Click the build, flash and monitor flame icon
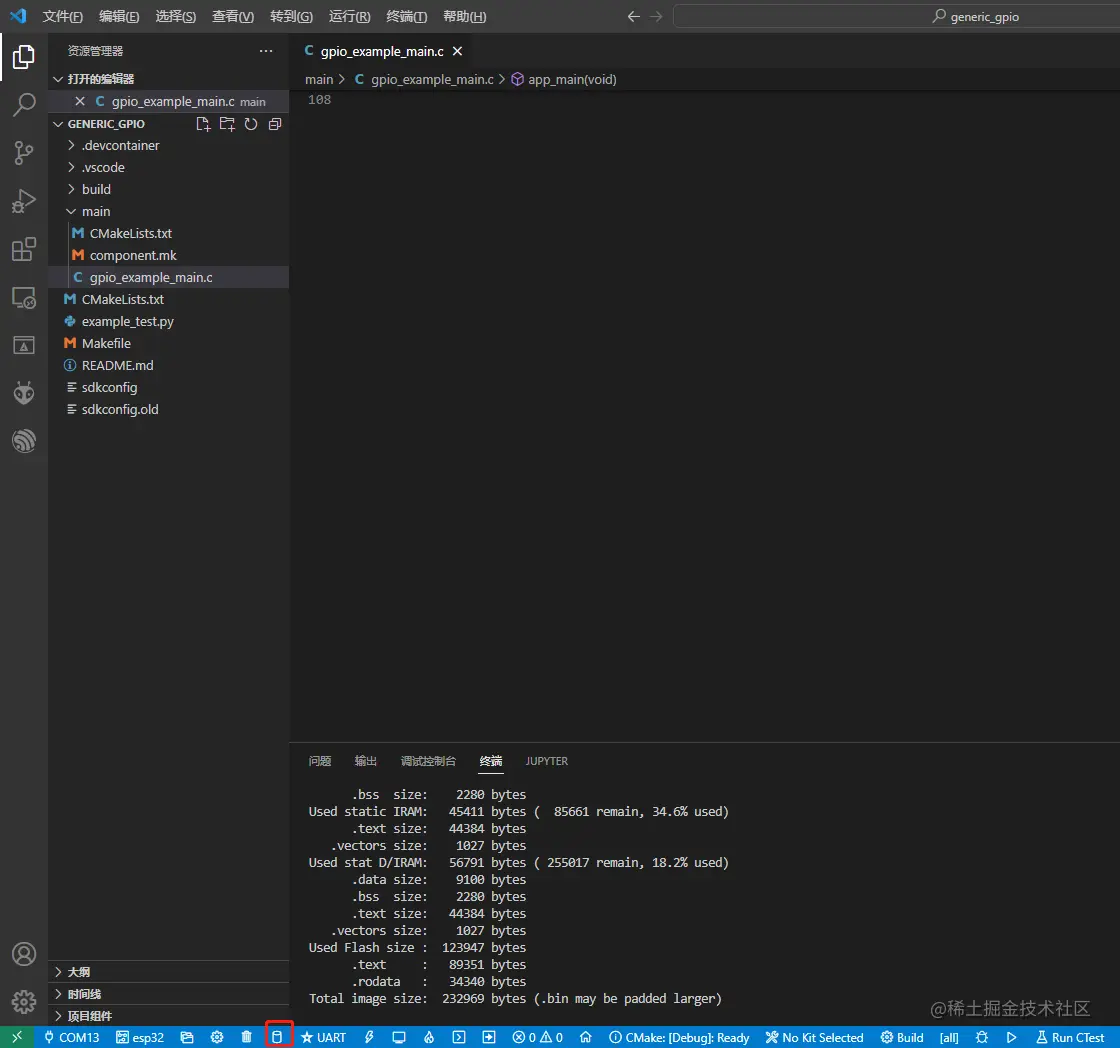 [429, 1037]
